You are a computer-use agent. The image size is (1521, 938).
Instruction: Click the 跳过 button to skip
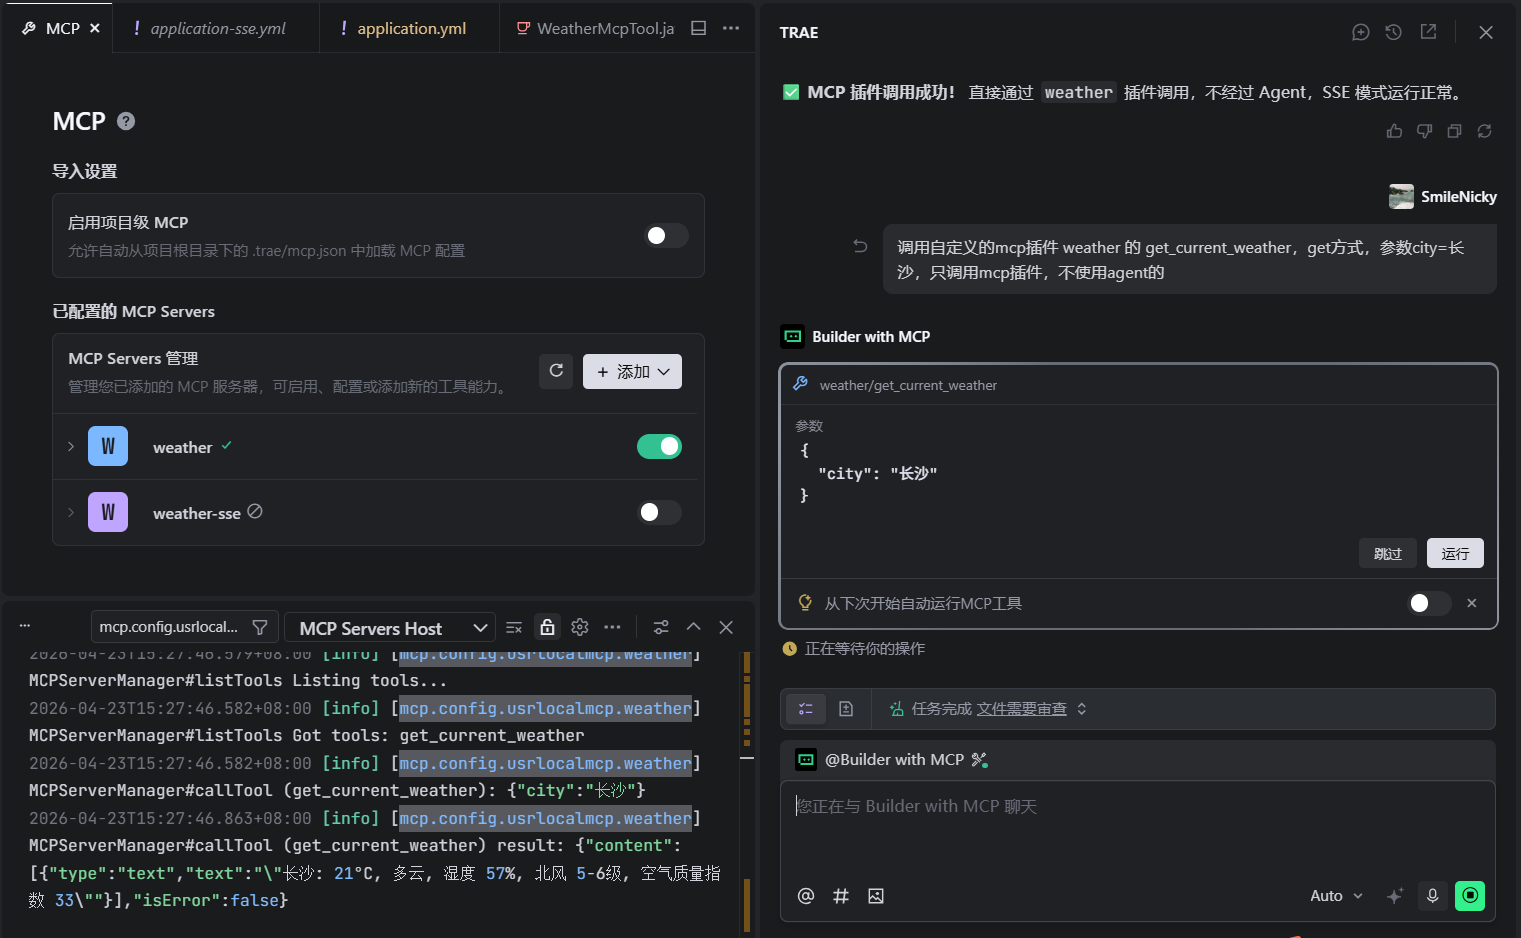pyautogui.click(x=1388, y=553)
